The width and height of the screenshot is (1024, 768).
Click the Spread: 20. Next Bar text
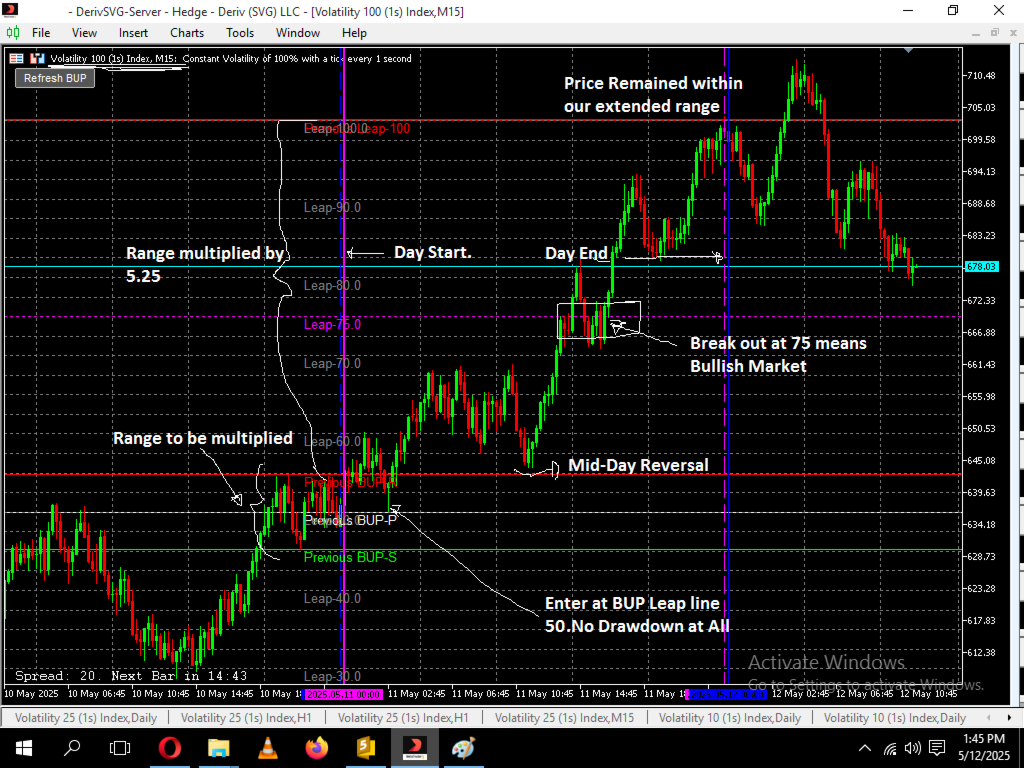coord(131,676)
